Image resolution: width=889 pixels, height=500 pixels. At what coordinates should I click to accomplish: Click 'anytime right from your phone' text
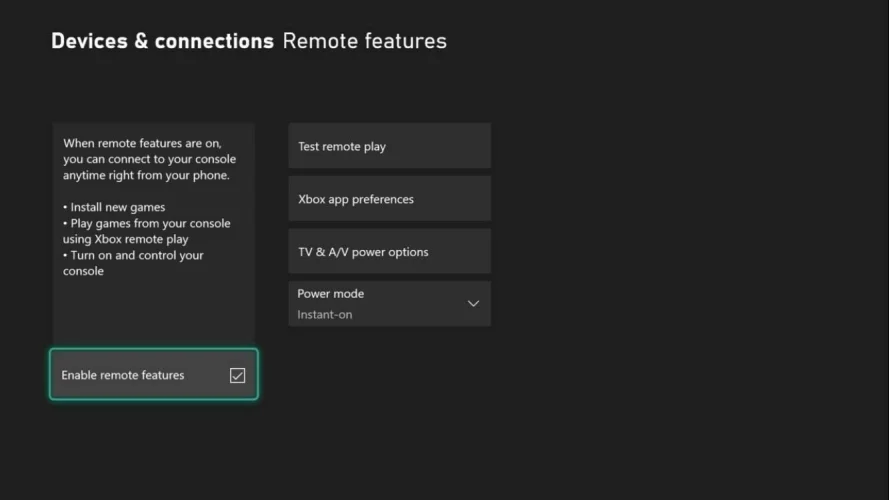(x=146, y=175)
